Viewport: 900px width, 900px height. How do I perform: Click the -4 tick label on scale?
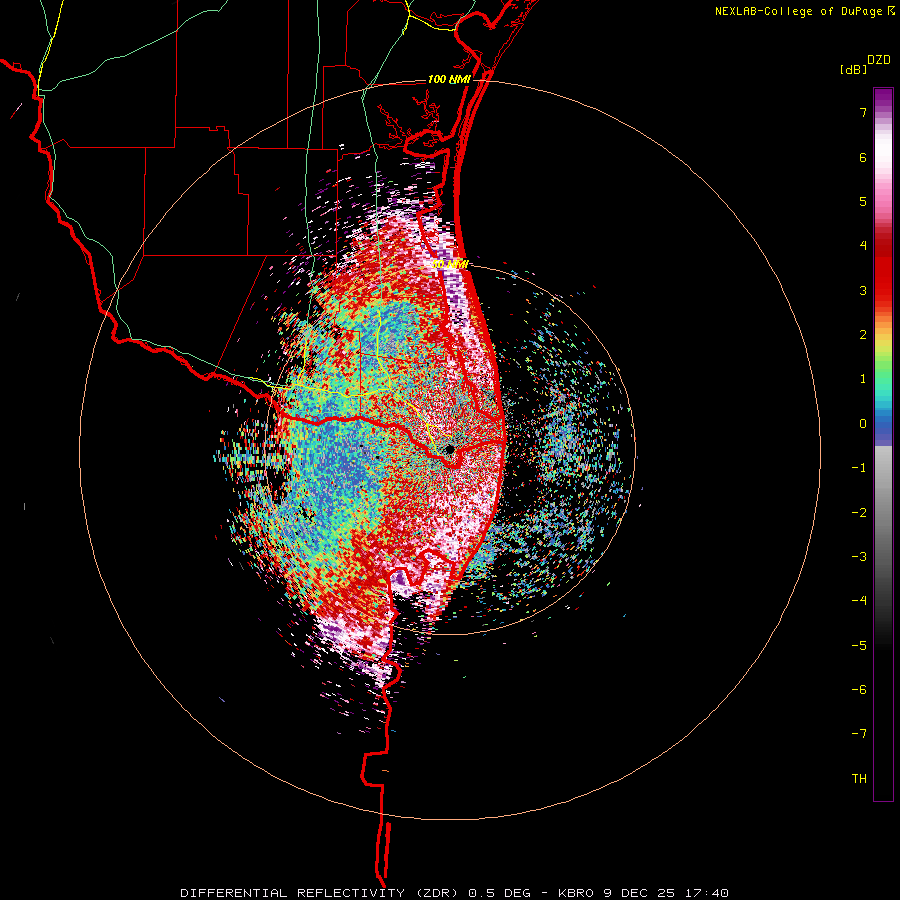pyautogui.click(x=859, y=601)
